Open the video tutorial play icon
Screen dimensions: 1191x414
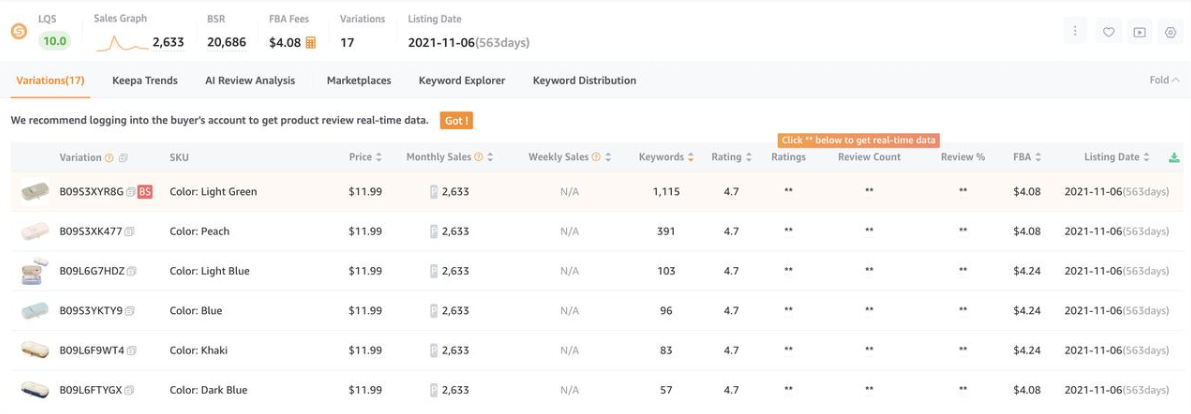coord(1139,32)
